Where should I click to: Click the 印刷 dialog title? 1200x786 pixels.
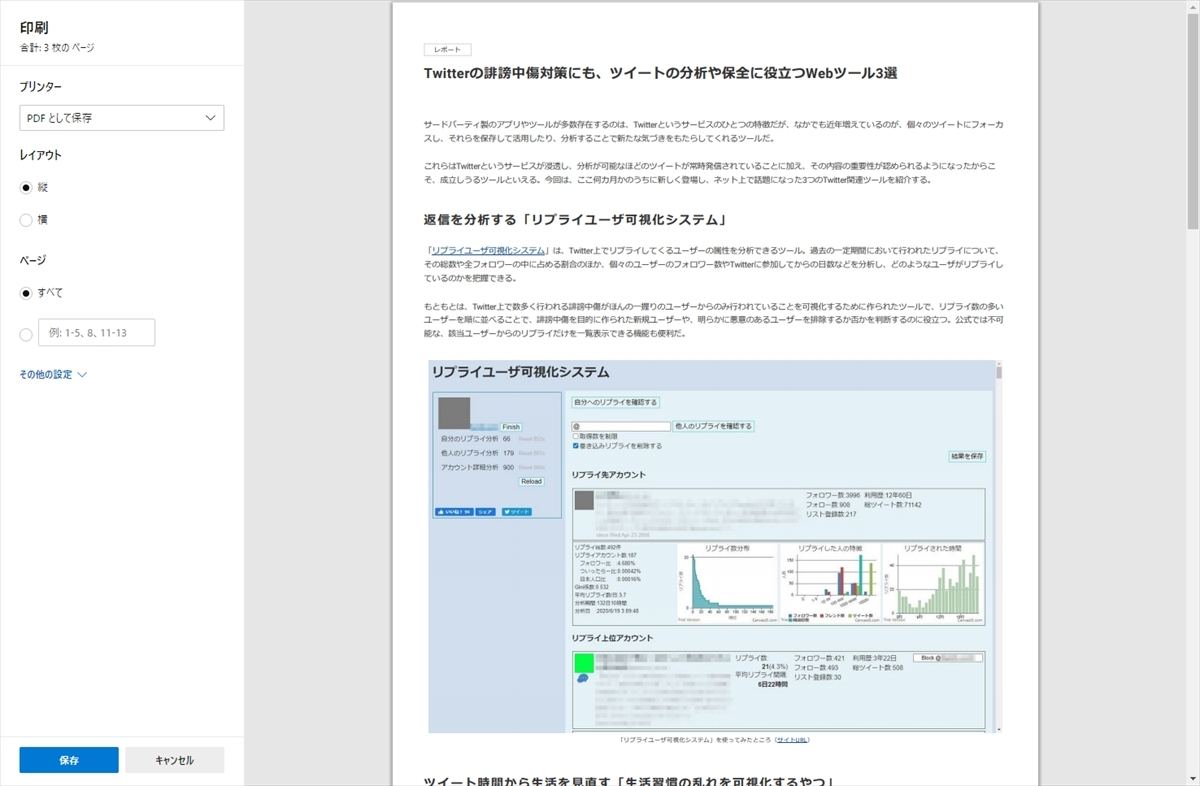click(33, 27)
